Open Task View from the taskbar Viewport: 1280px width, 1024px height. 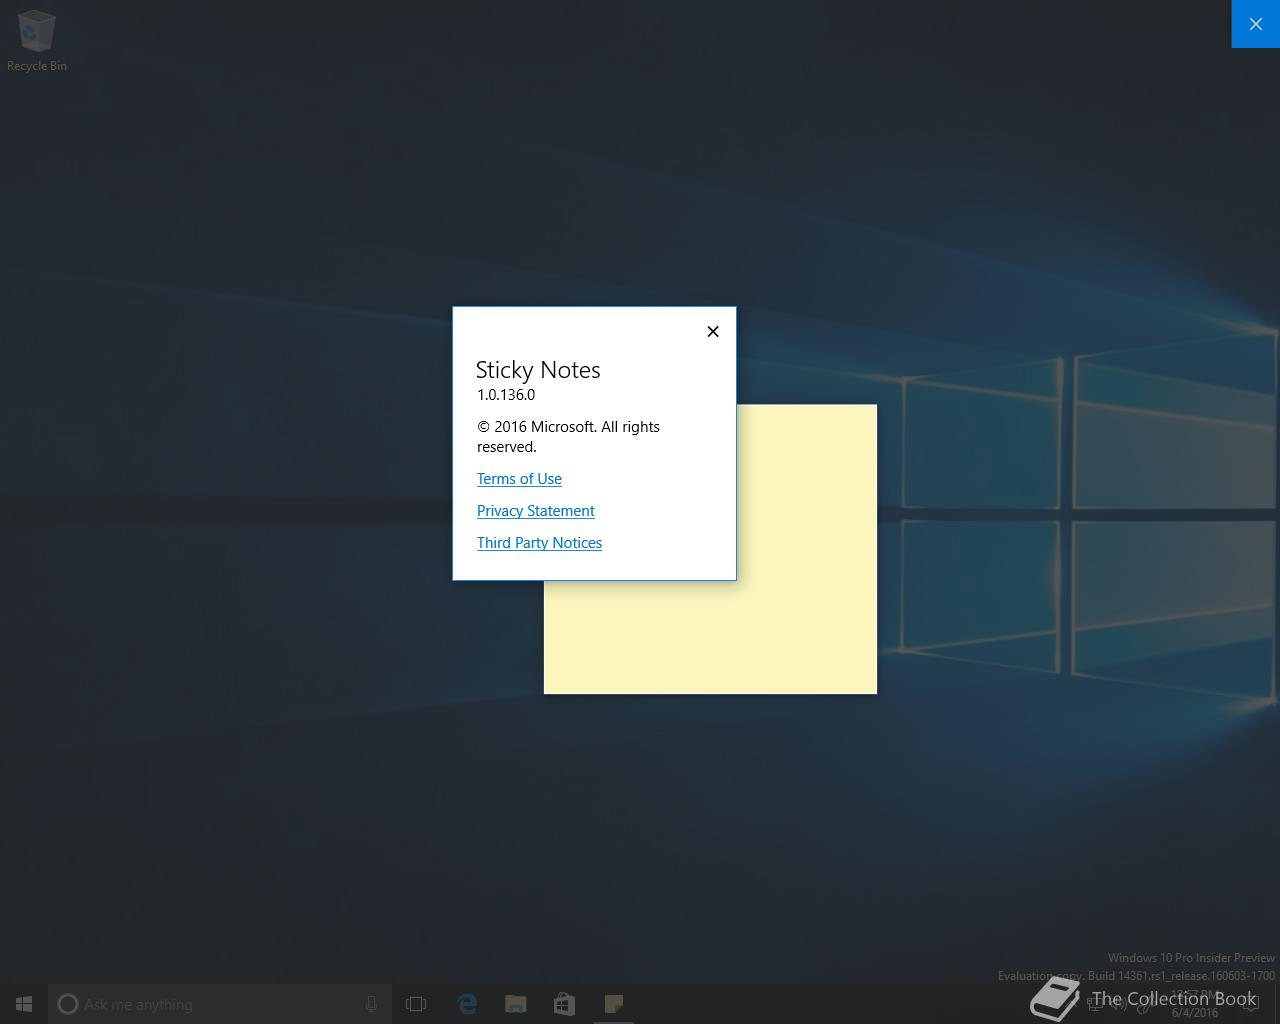pos(416,1004)
